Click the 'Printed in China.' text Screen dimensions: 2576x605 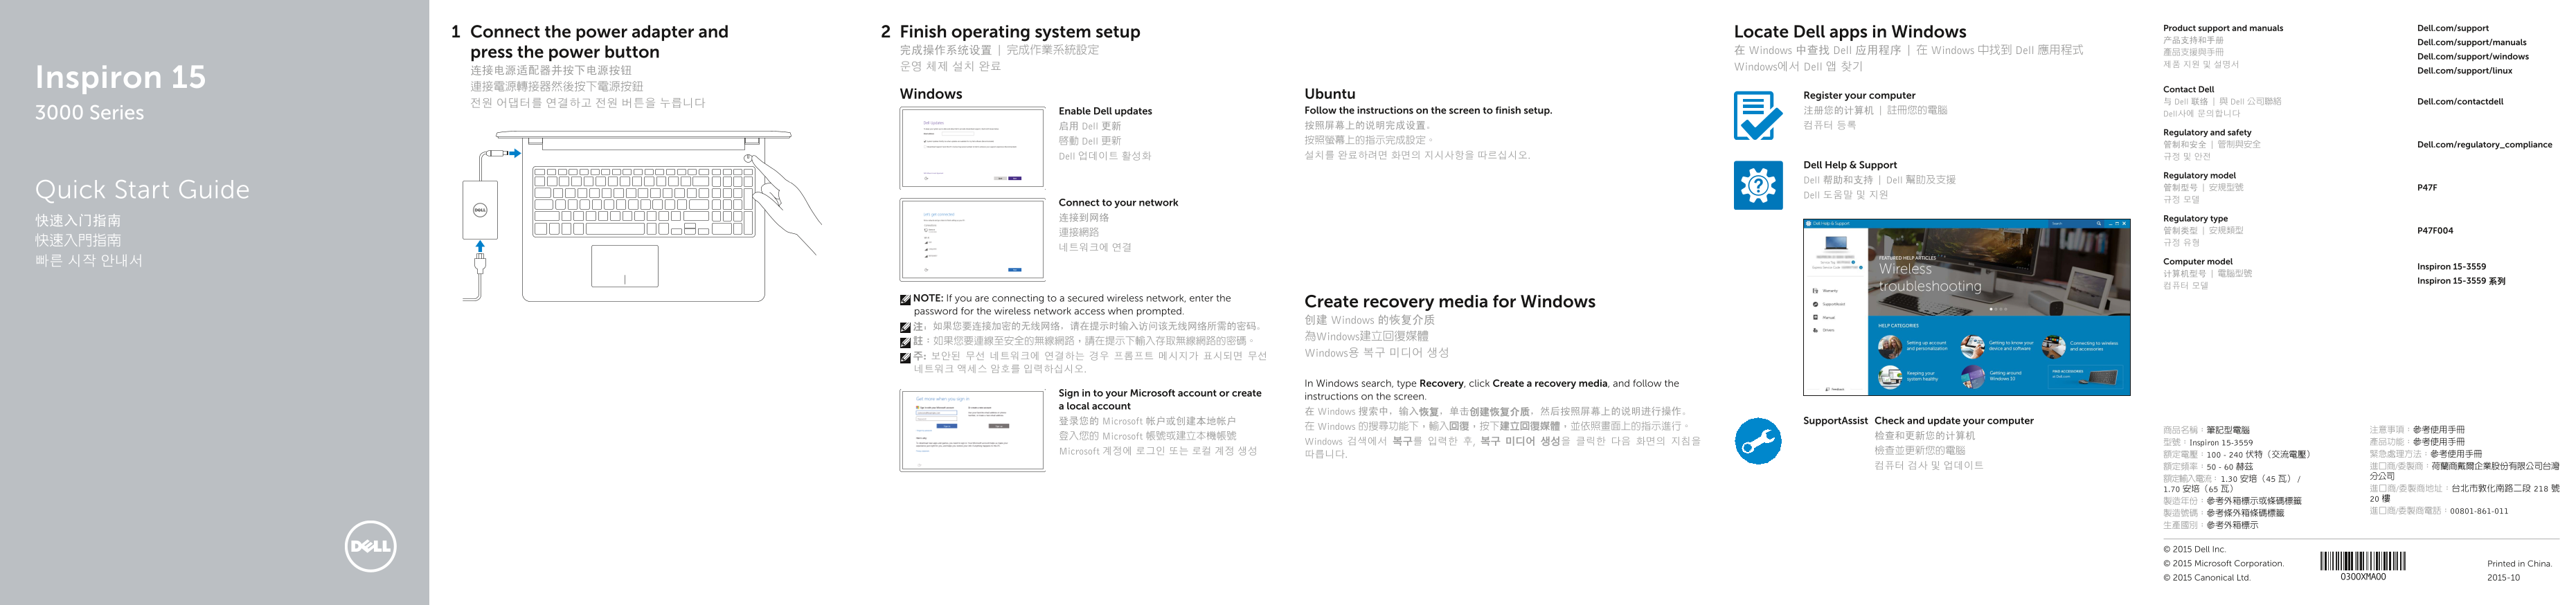[x=2519, y=563]
